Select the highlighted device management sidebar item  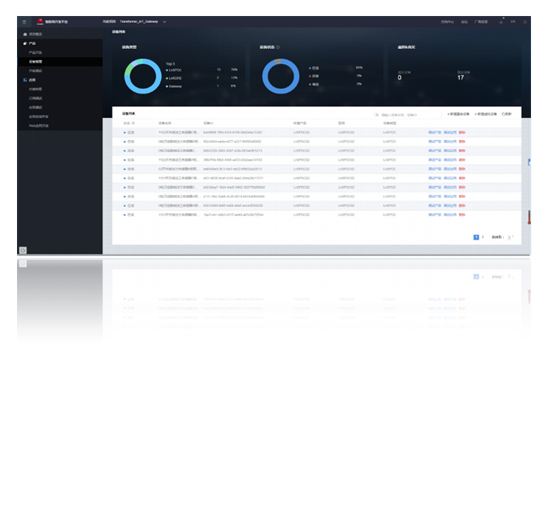(60, 61)
